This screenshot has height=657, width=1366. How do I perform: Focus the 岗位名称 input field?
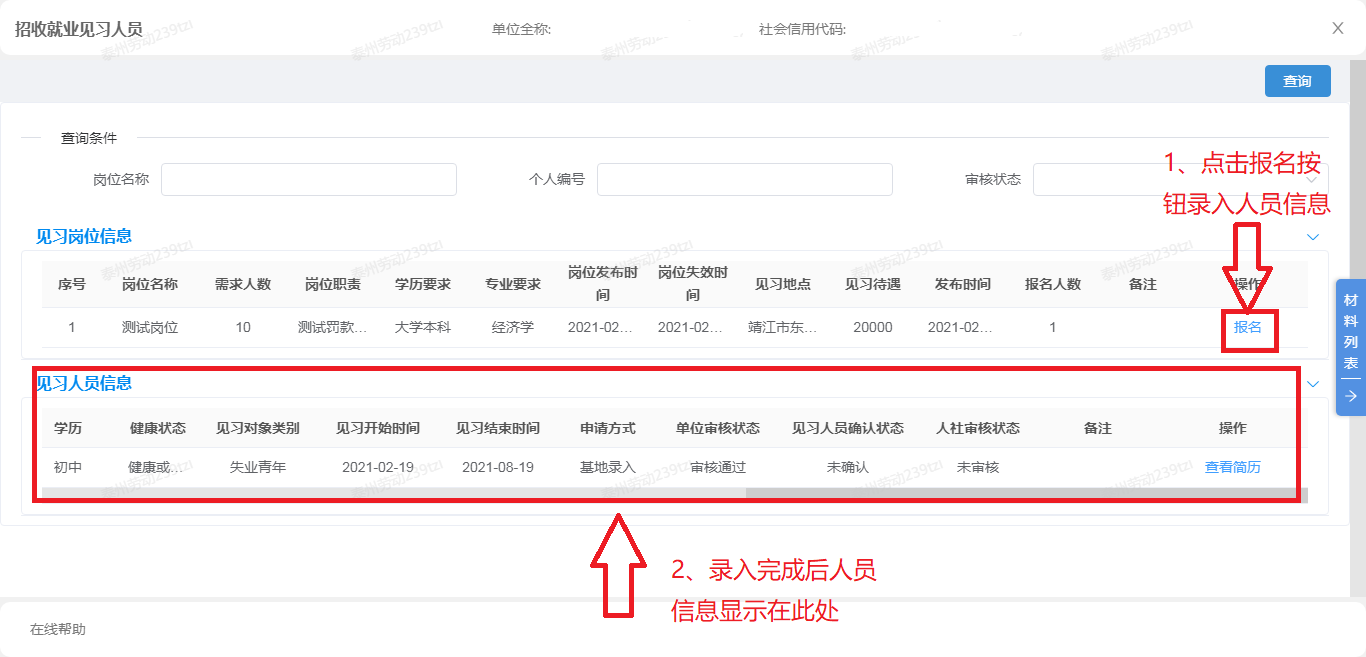pyautogui.click(x=308, y=180)
